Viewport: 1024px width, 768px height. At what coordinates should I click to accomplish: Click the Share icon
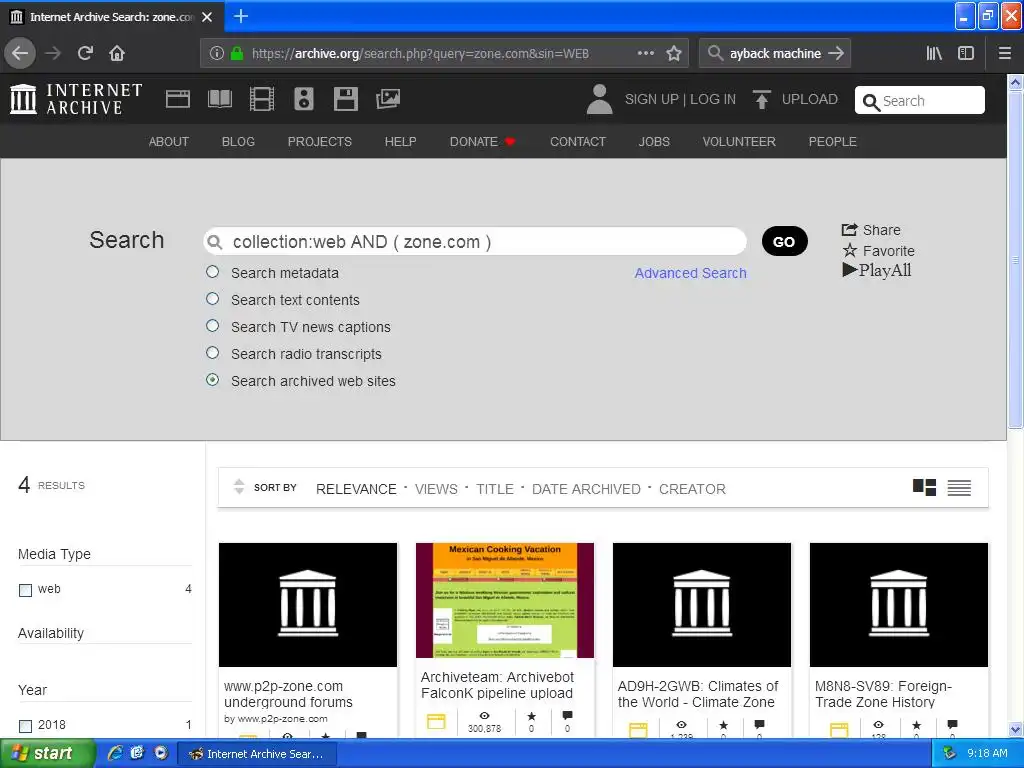(849, 230)
